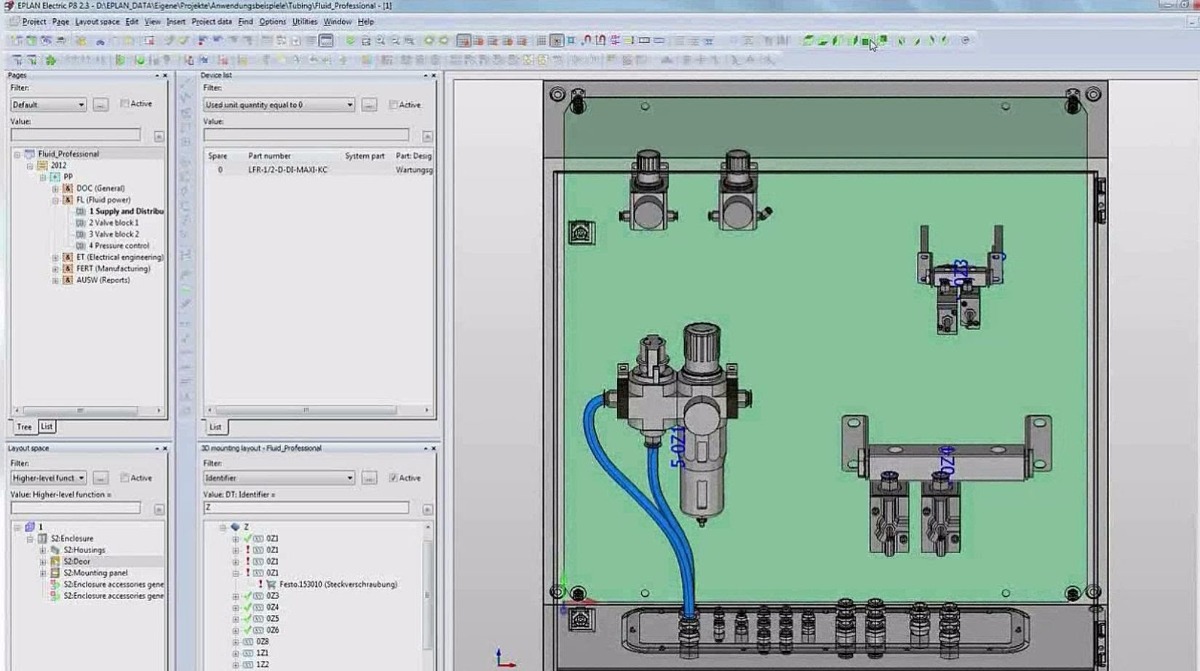Click the S2:Mounting panel icon in Layout space

tap(55, 573)
